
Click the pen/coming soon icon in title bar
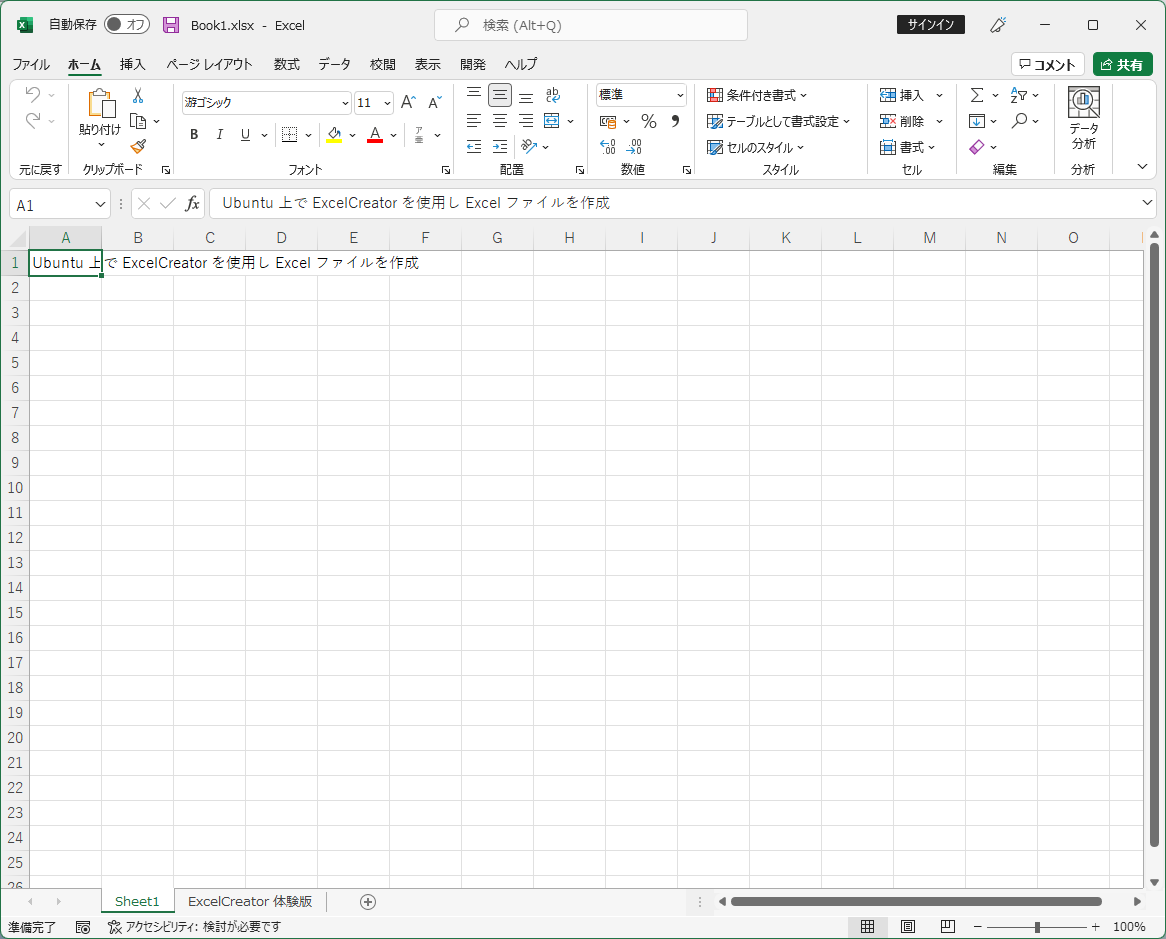(998, 25)
